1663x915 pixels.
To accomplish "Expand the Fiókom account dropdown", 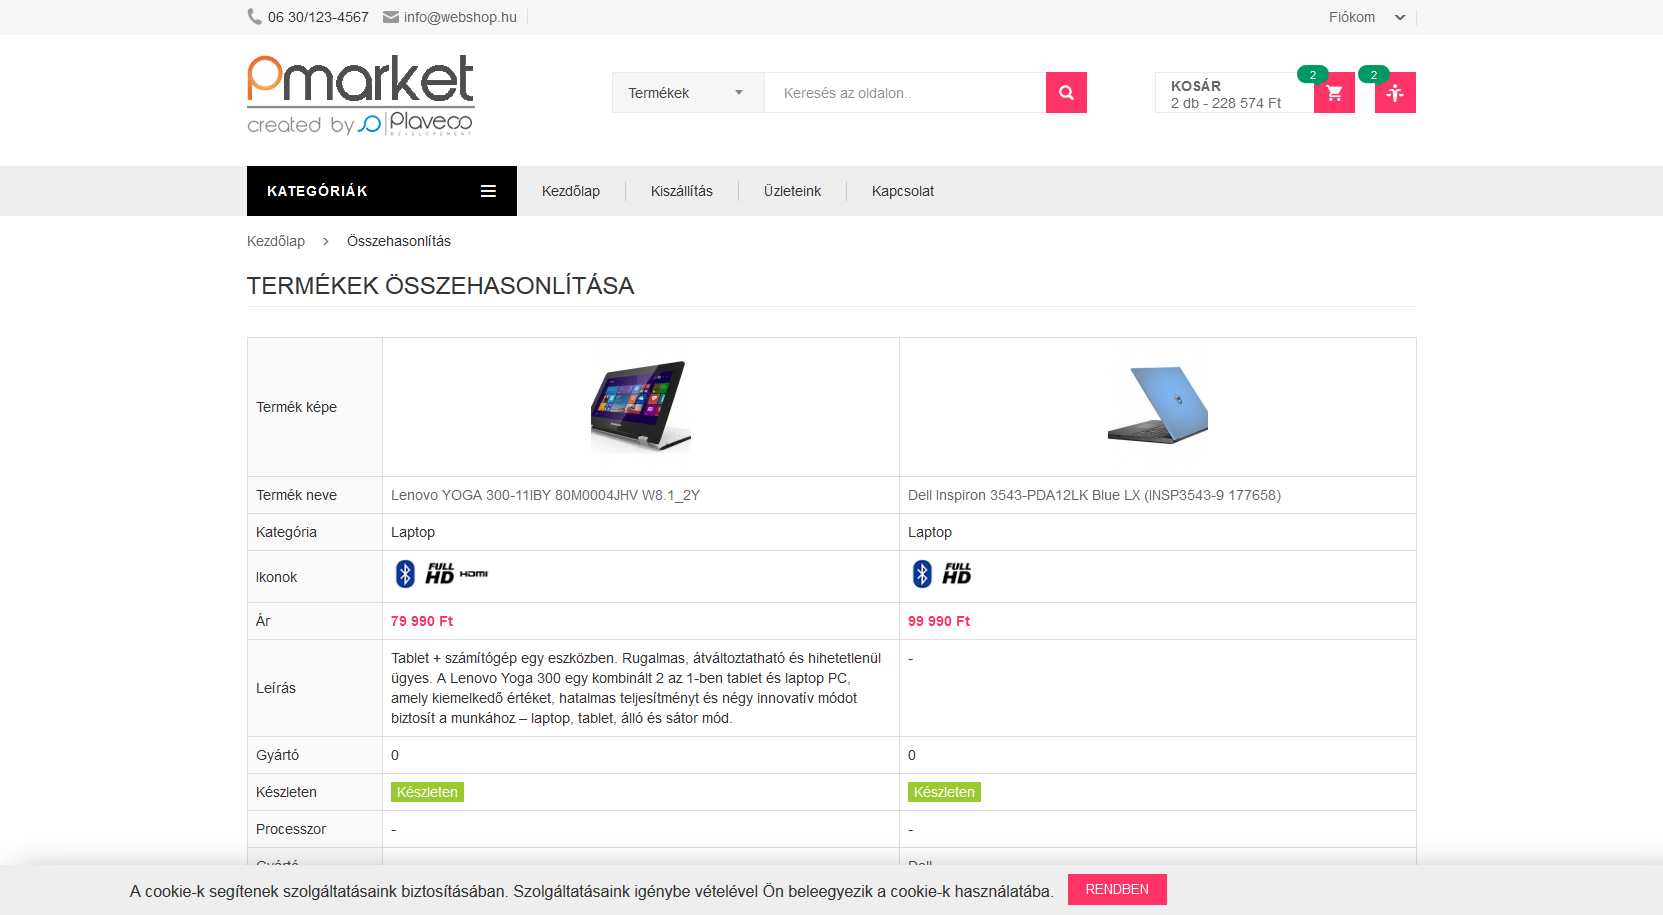I will 1366,17.
